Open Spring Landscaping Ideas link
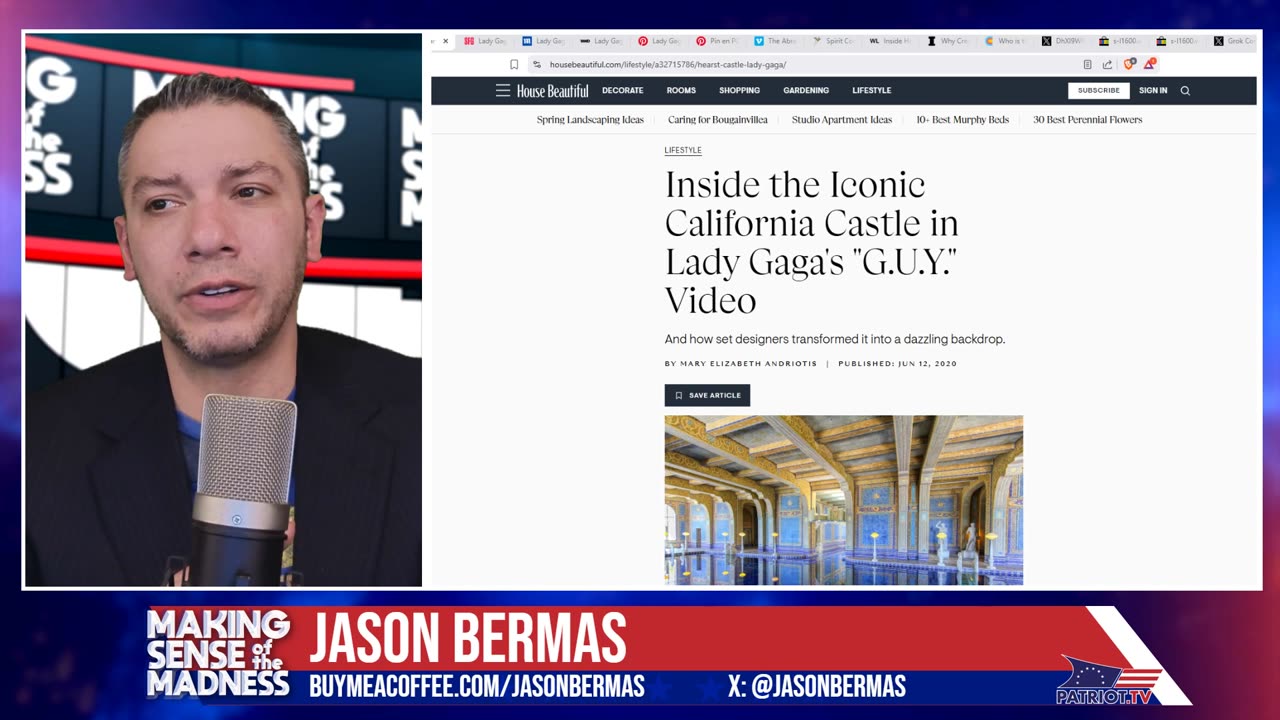Viewport: 1280px width, 720px height. 590,120
